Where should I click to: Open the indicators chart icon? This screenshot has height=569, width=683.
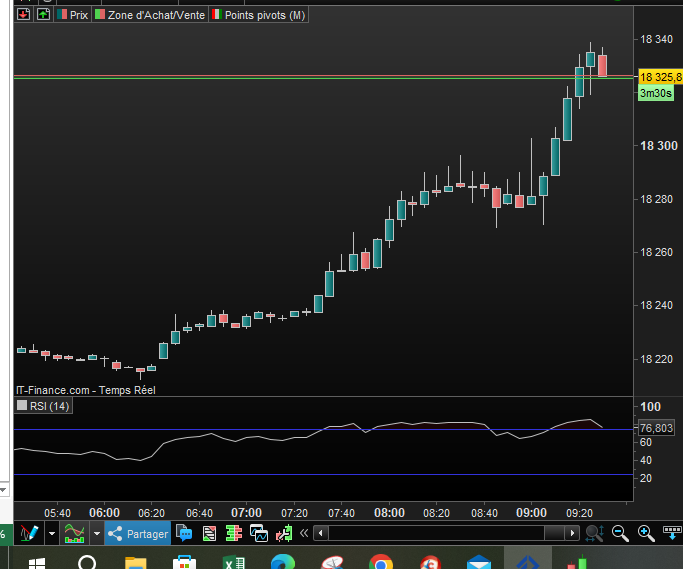coord(74,533)
